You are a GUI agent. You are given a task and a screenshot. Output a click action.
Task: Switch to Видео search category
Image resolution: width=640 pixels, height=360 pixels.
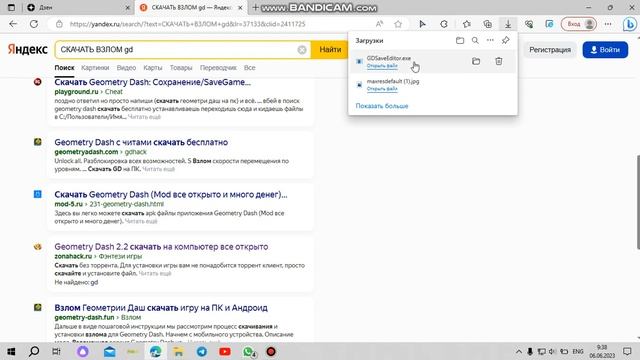tap(126, 68)
